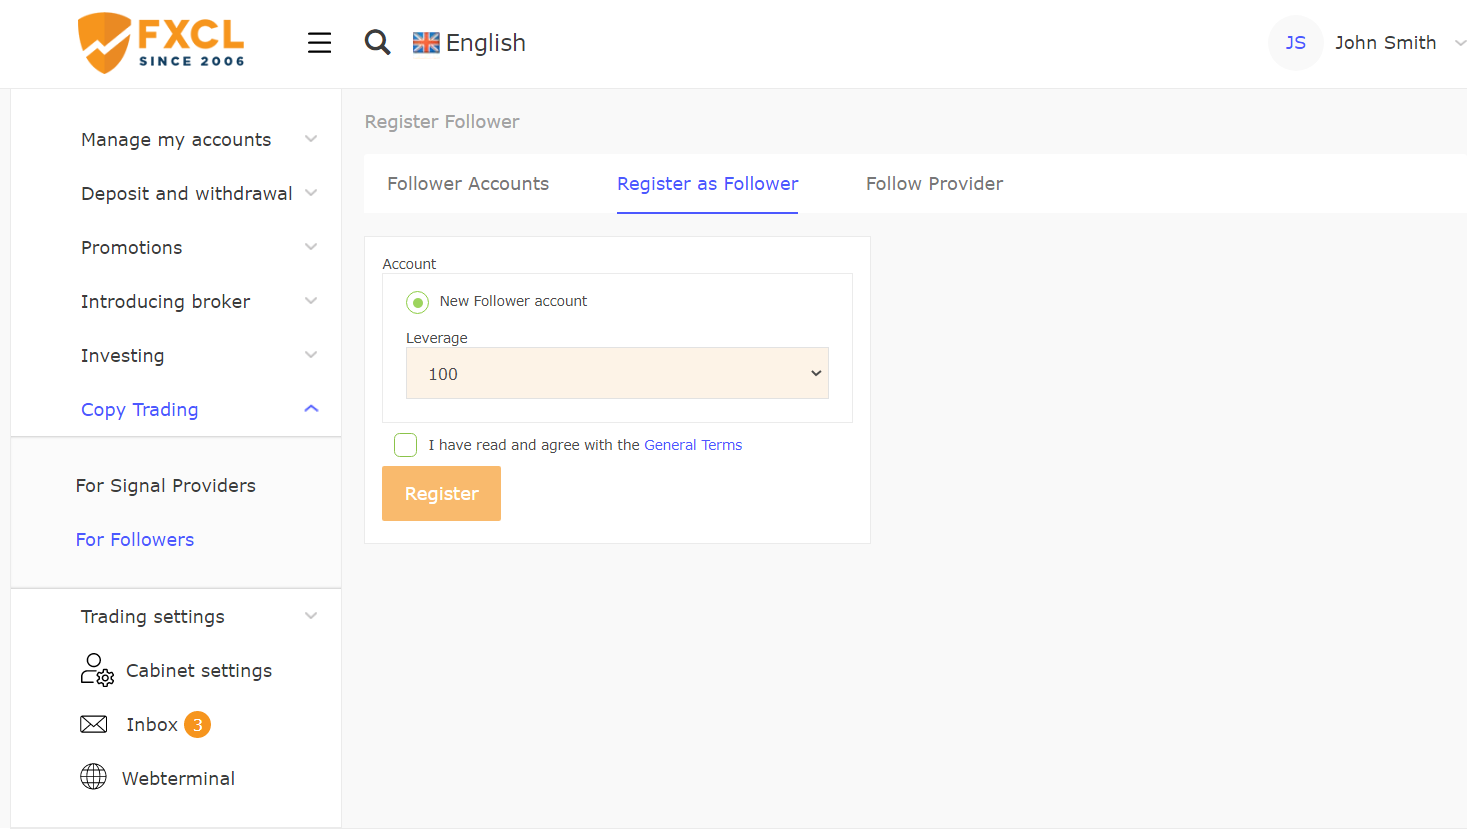Click the UK flag language icon
The height and width of the screenshot is (831, 1467).
pyautogui.click(x=426, y=43)
